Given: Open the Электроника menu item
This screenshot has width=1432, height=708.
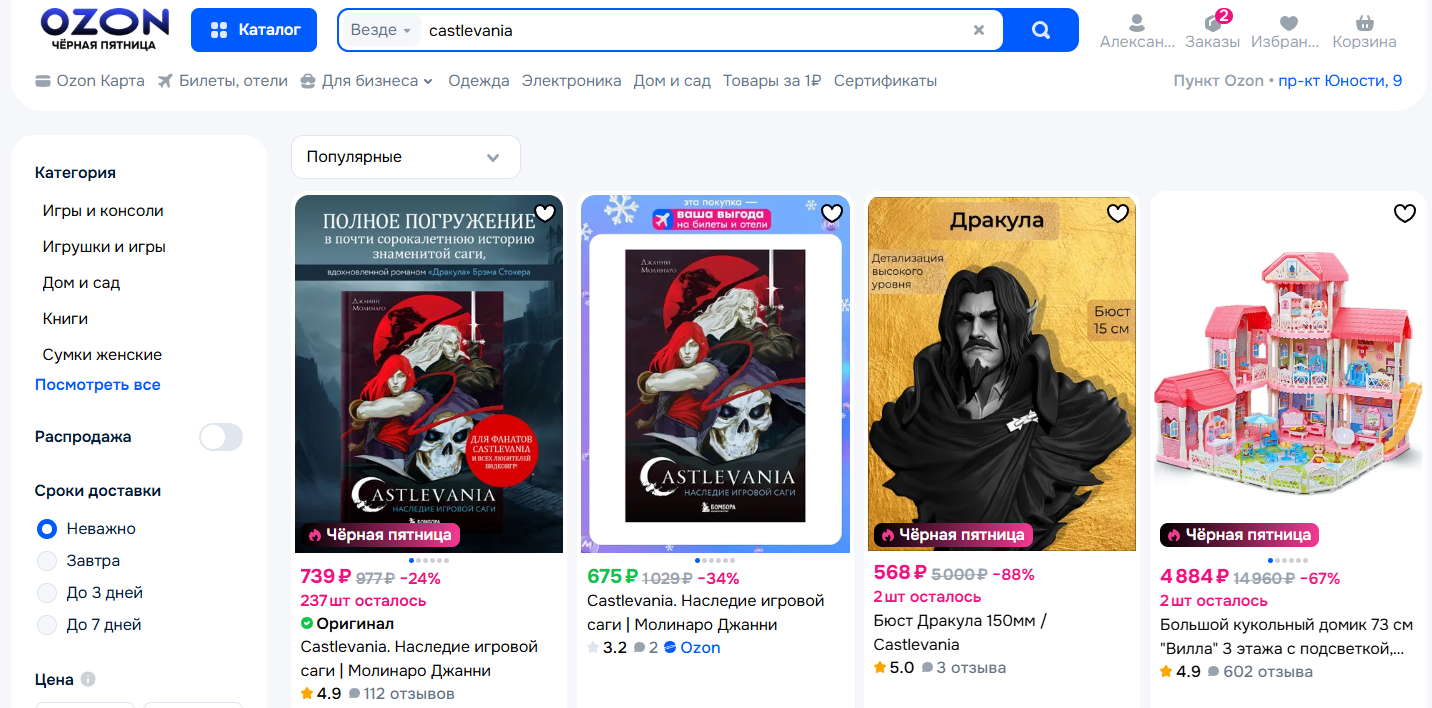Looking at the screenshot, I should click(572, 81).
